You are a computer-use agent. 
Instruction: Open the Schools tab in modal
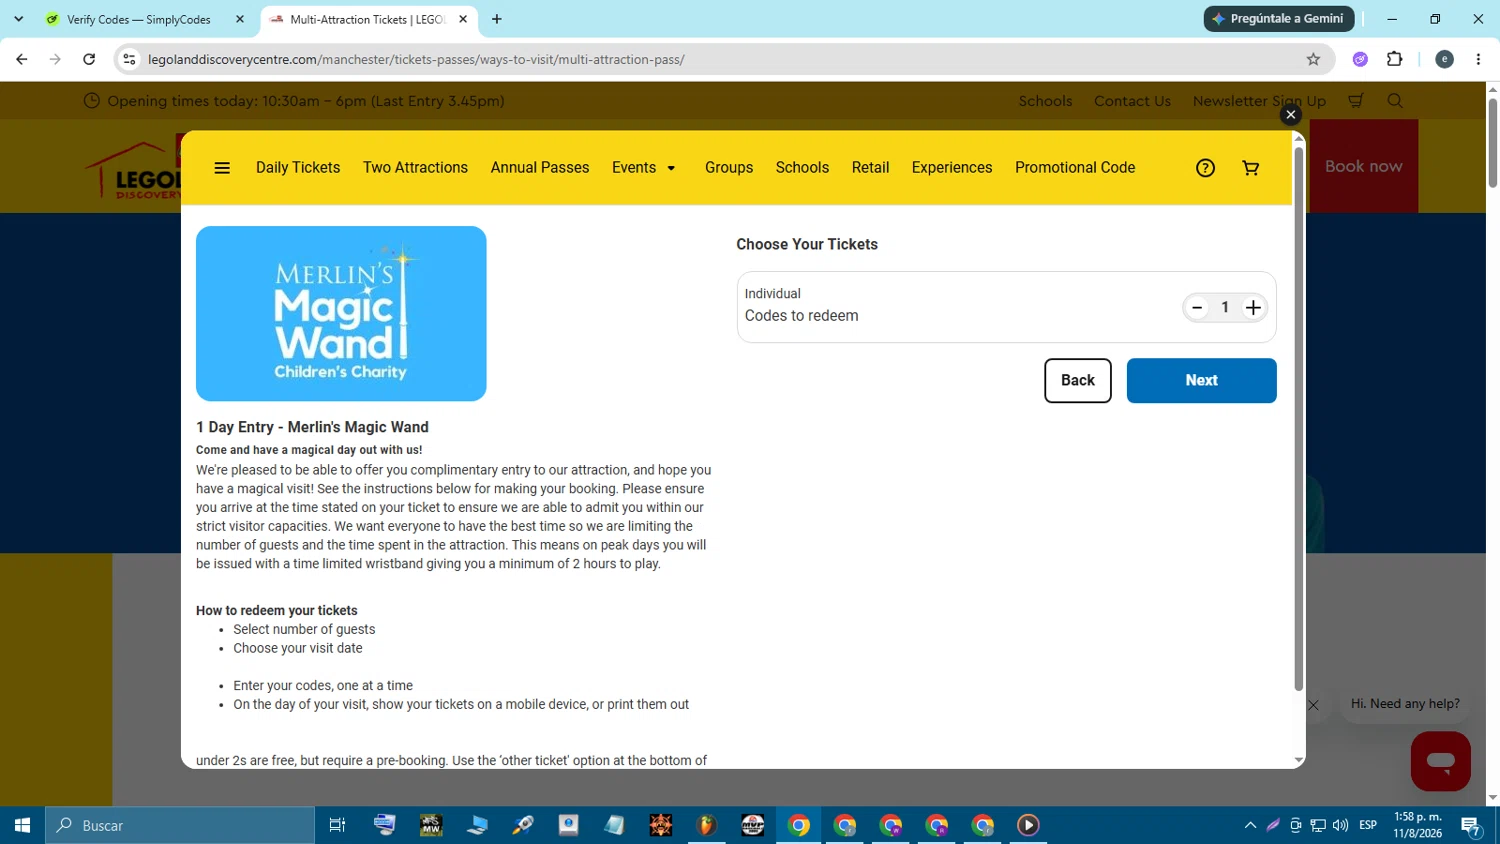point(802,168)
